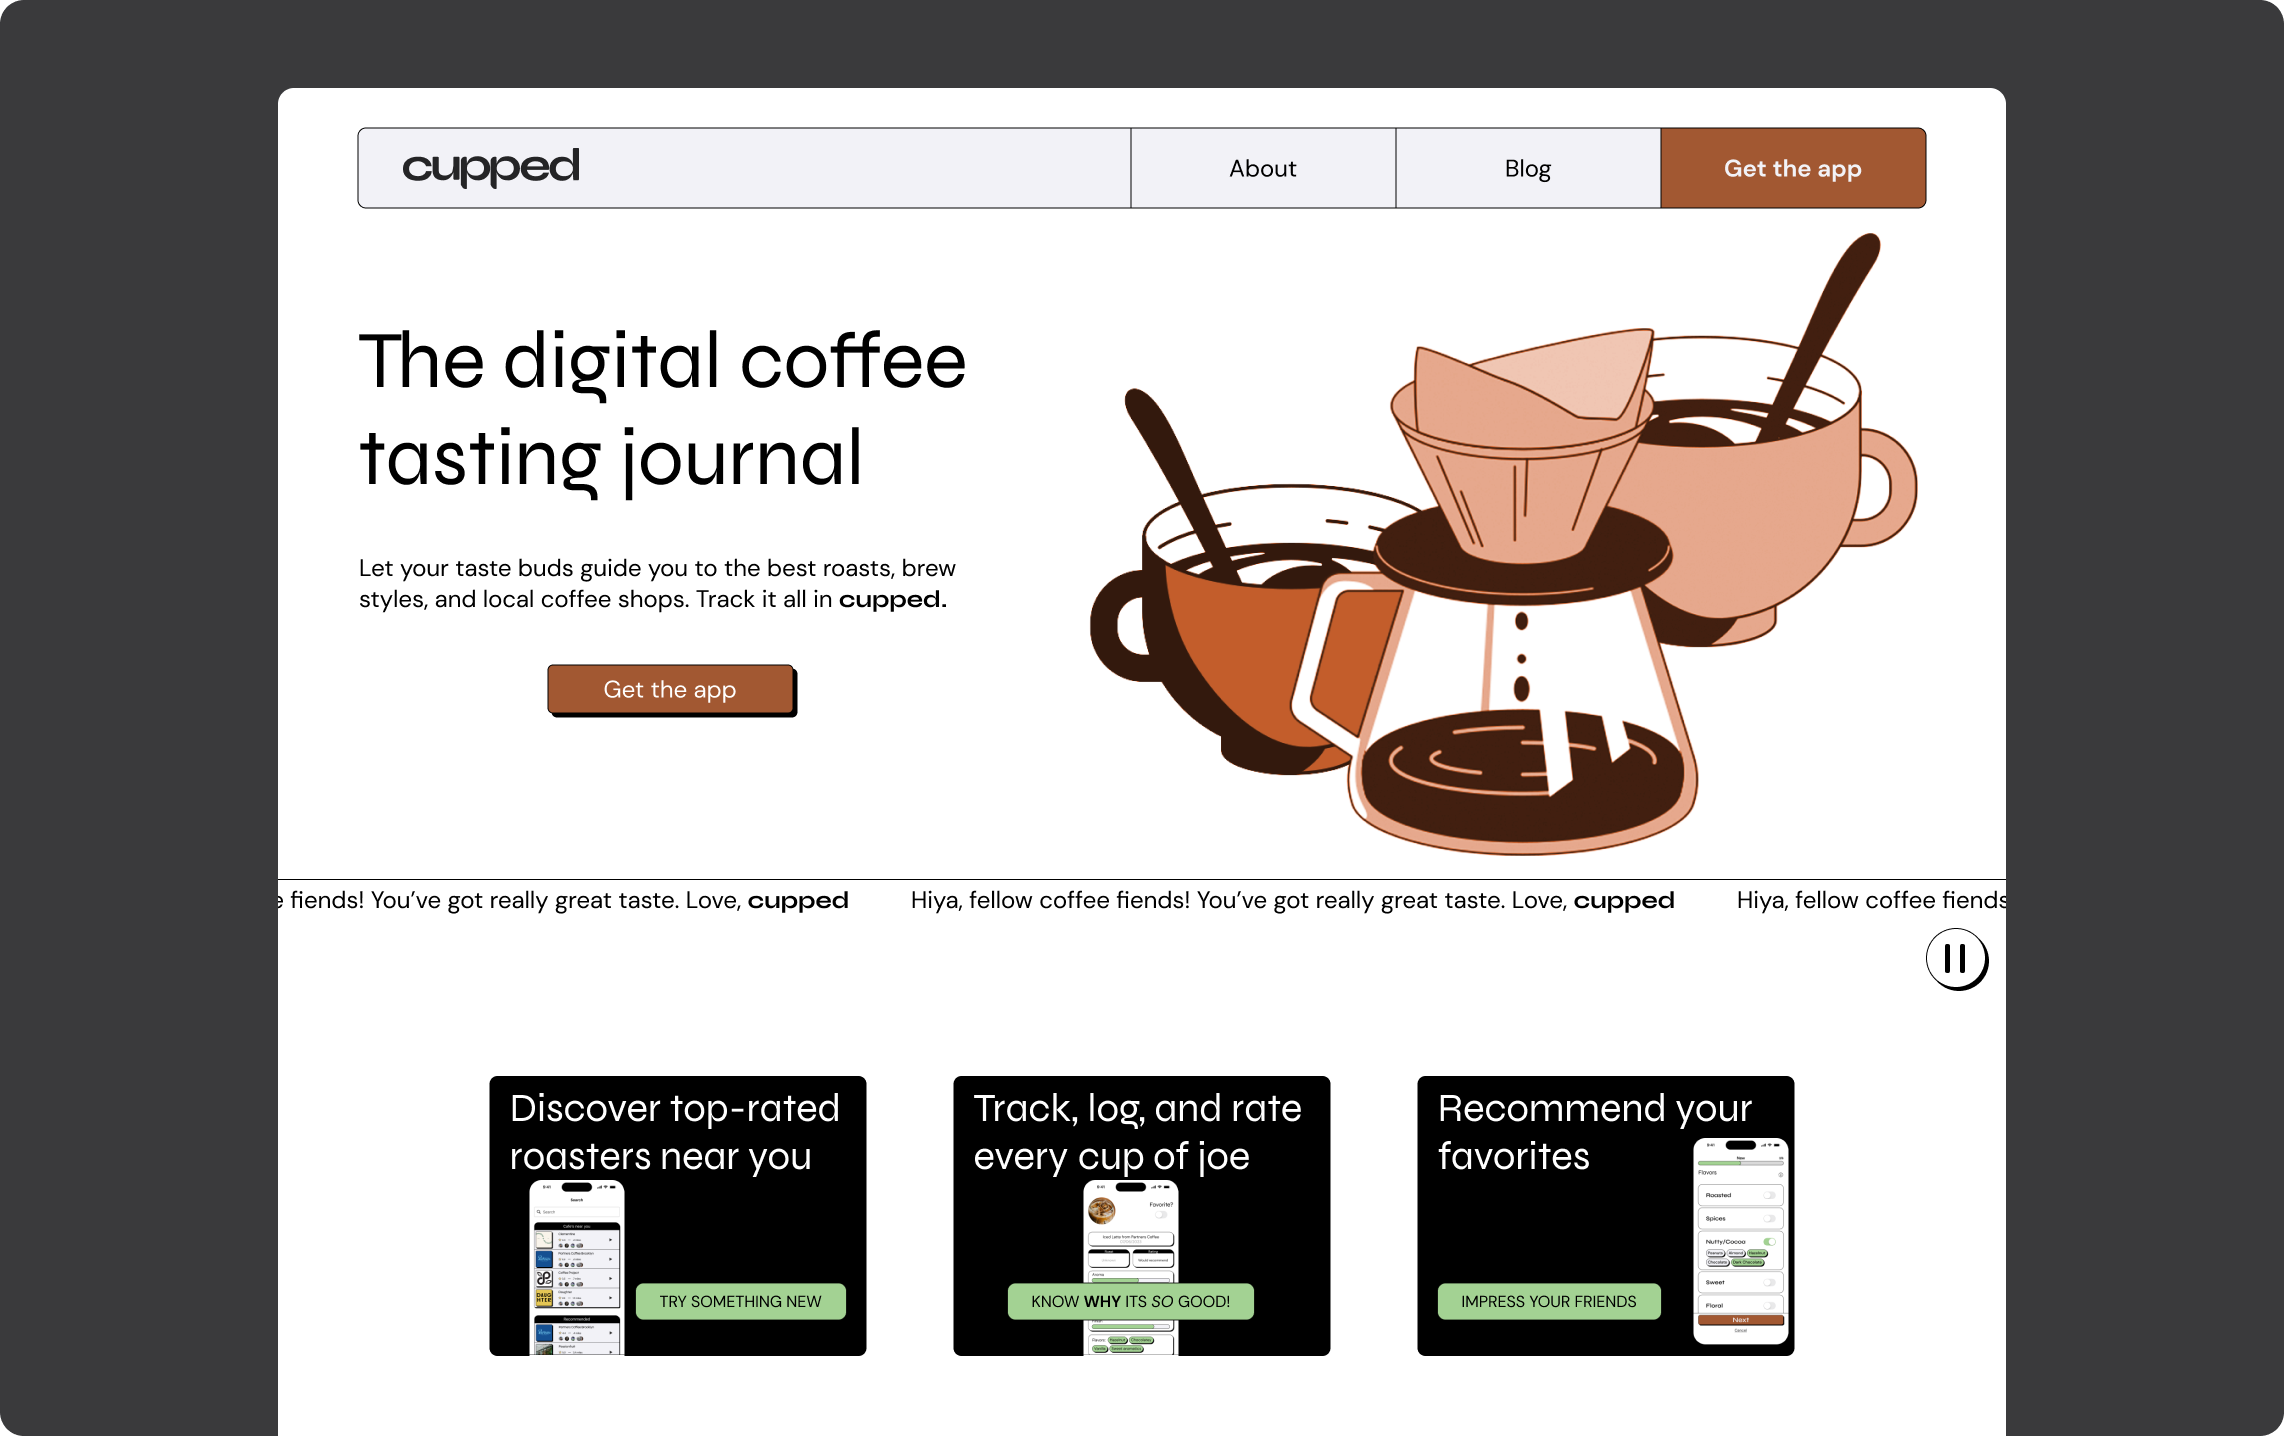This screenshot has width=2284, height=1436.
Task: Enable the Roasted flavor toggle
Action: click(x=1770, y=1195)
